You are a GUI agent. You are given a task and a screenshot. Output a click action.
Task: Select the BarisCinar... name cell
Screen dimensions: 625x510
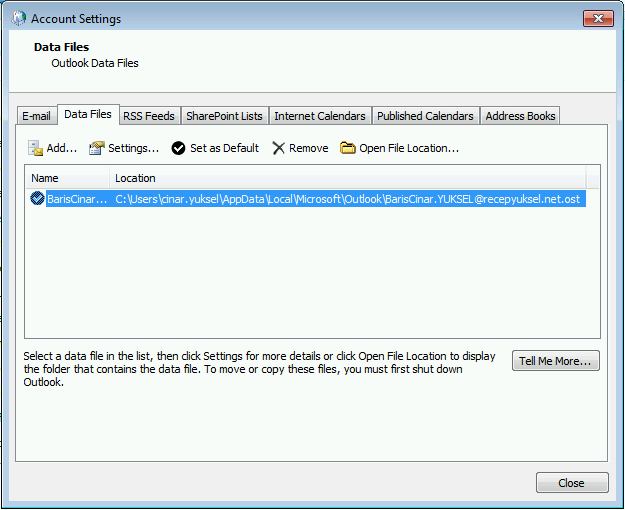[77, 199]
